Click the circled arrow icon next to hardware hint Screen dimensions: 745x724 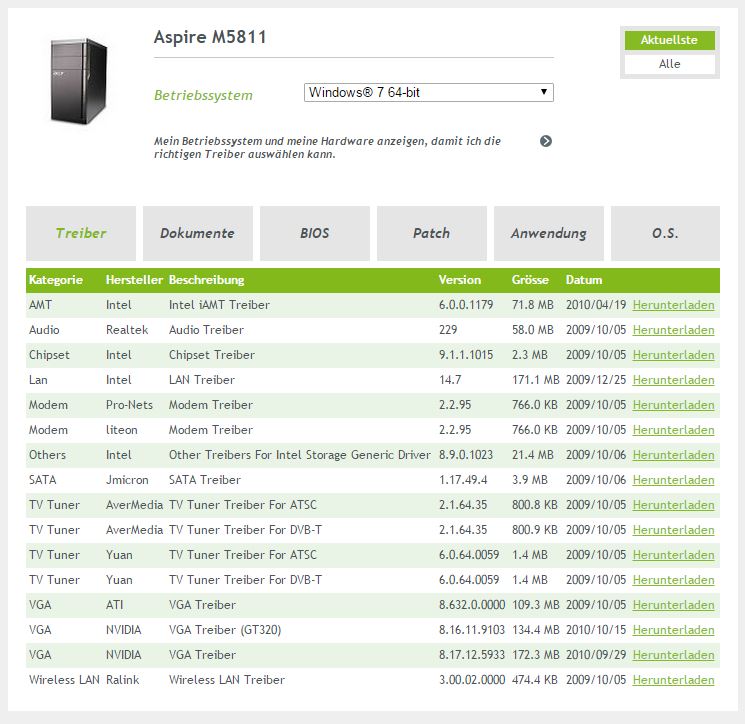click(x=546, y=141)
